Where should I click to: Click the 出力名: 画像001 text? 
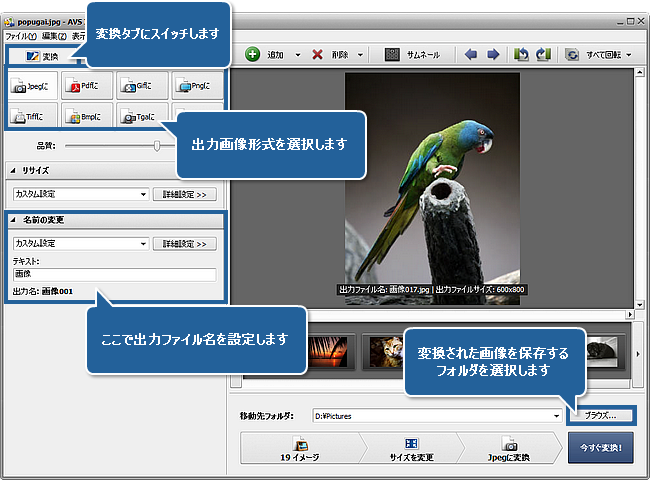click(43, 291)
